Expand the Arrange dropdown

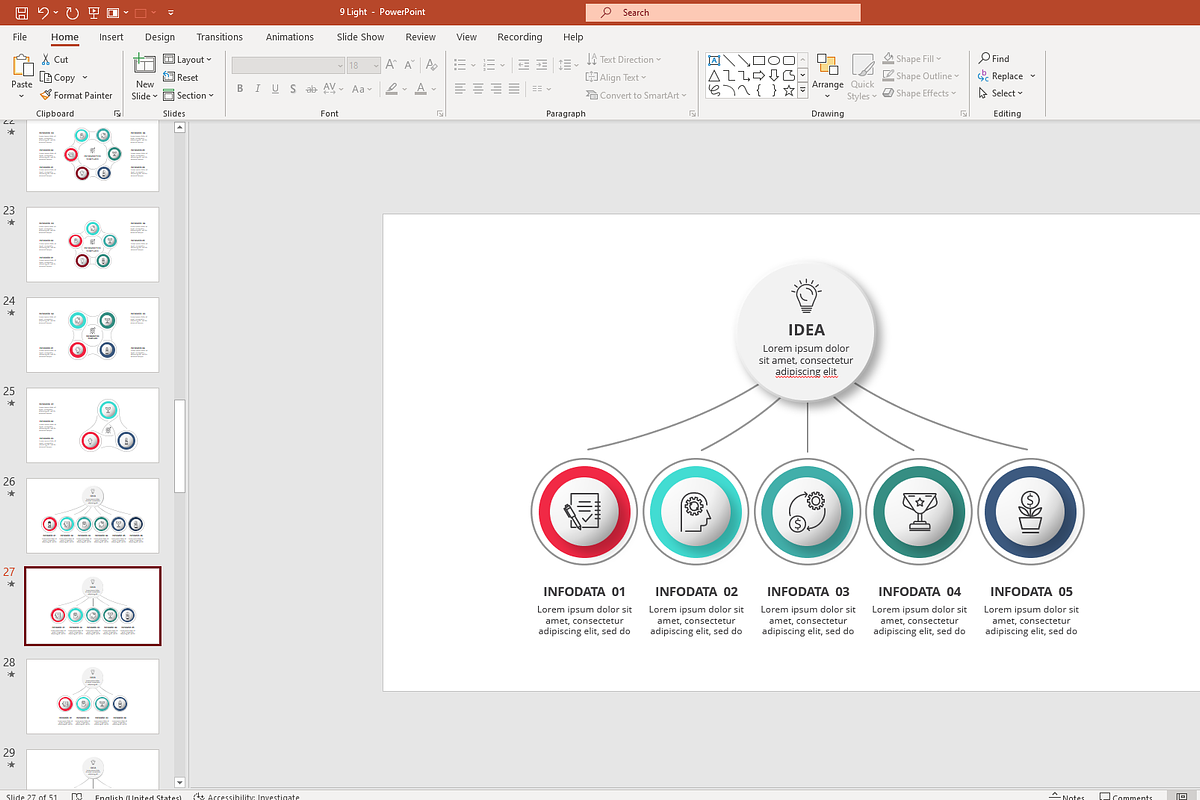828,75
